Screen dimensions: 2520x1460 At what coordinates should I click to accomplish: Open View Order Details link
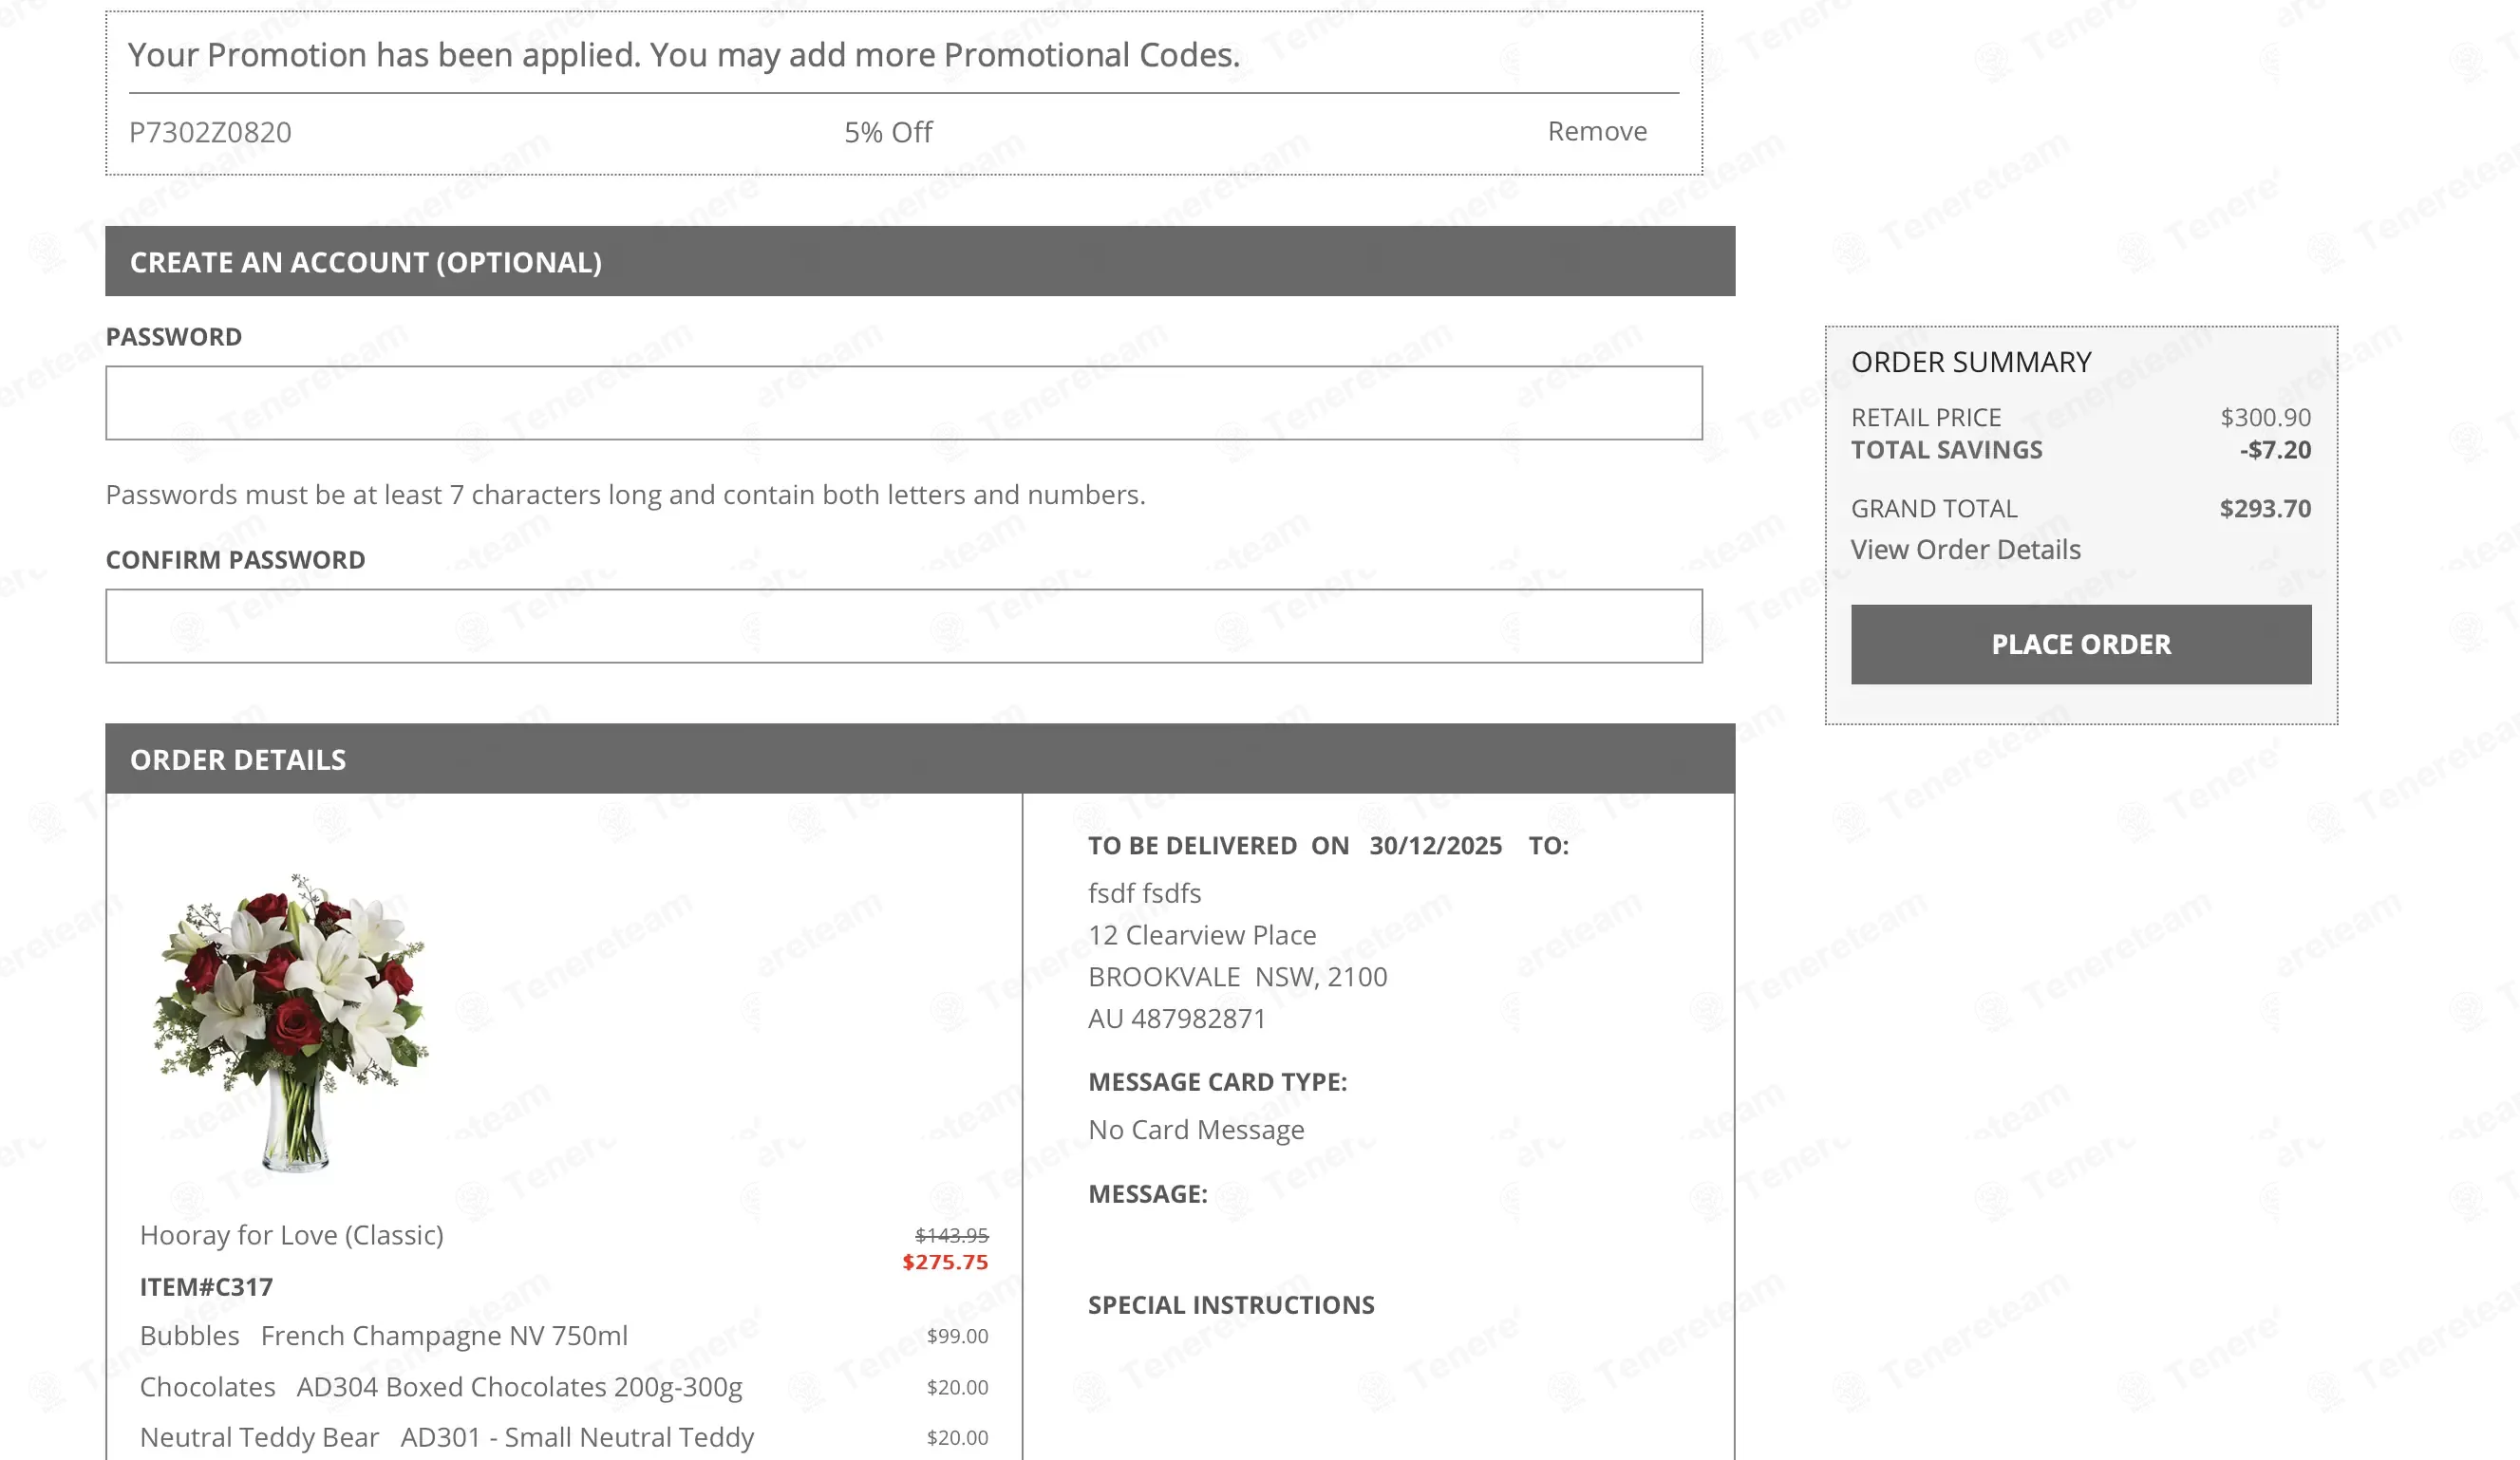coord(1965,549)
